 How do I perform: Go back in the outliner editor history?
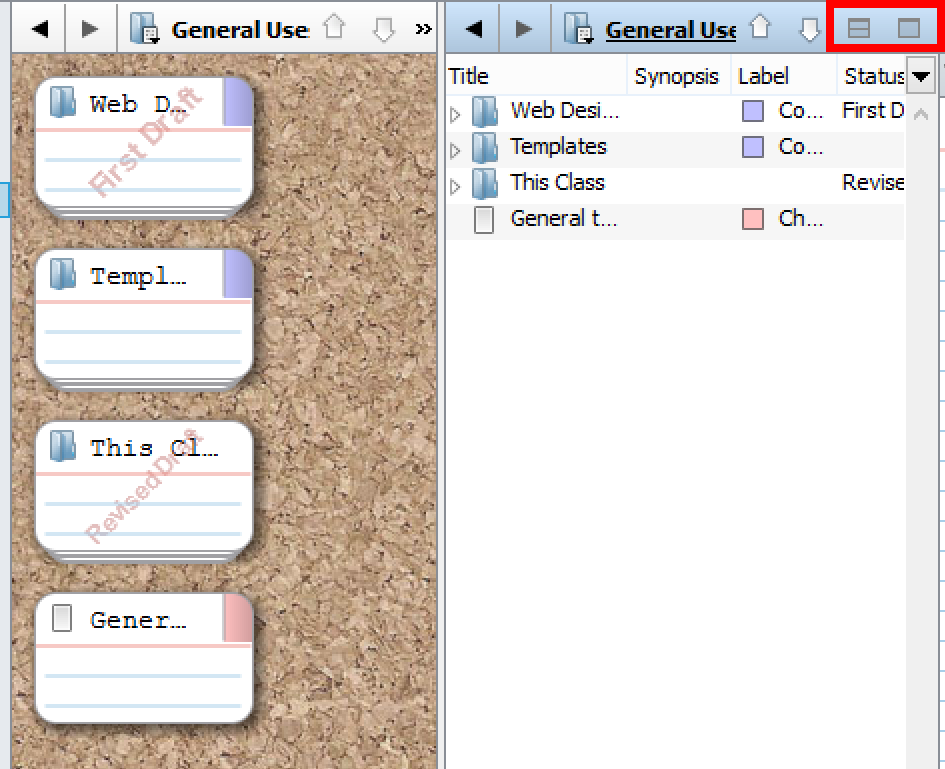pos(474,29)
